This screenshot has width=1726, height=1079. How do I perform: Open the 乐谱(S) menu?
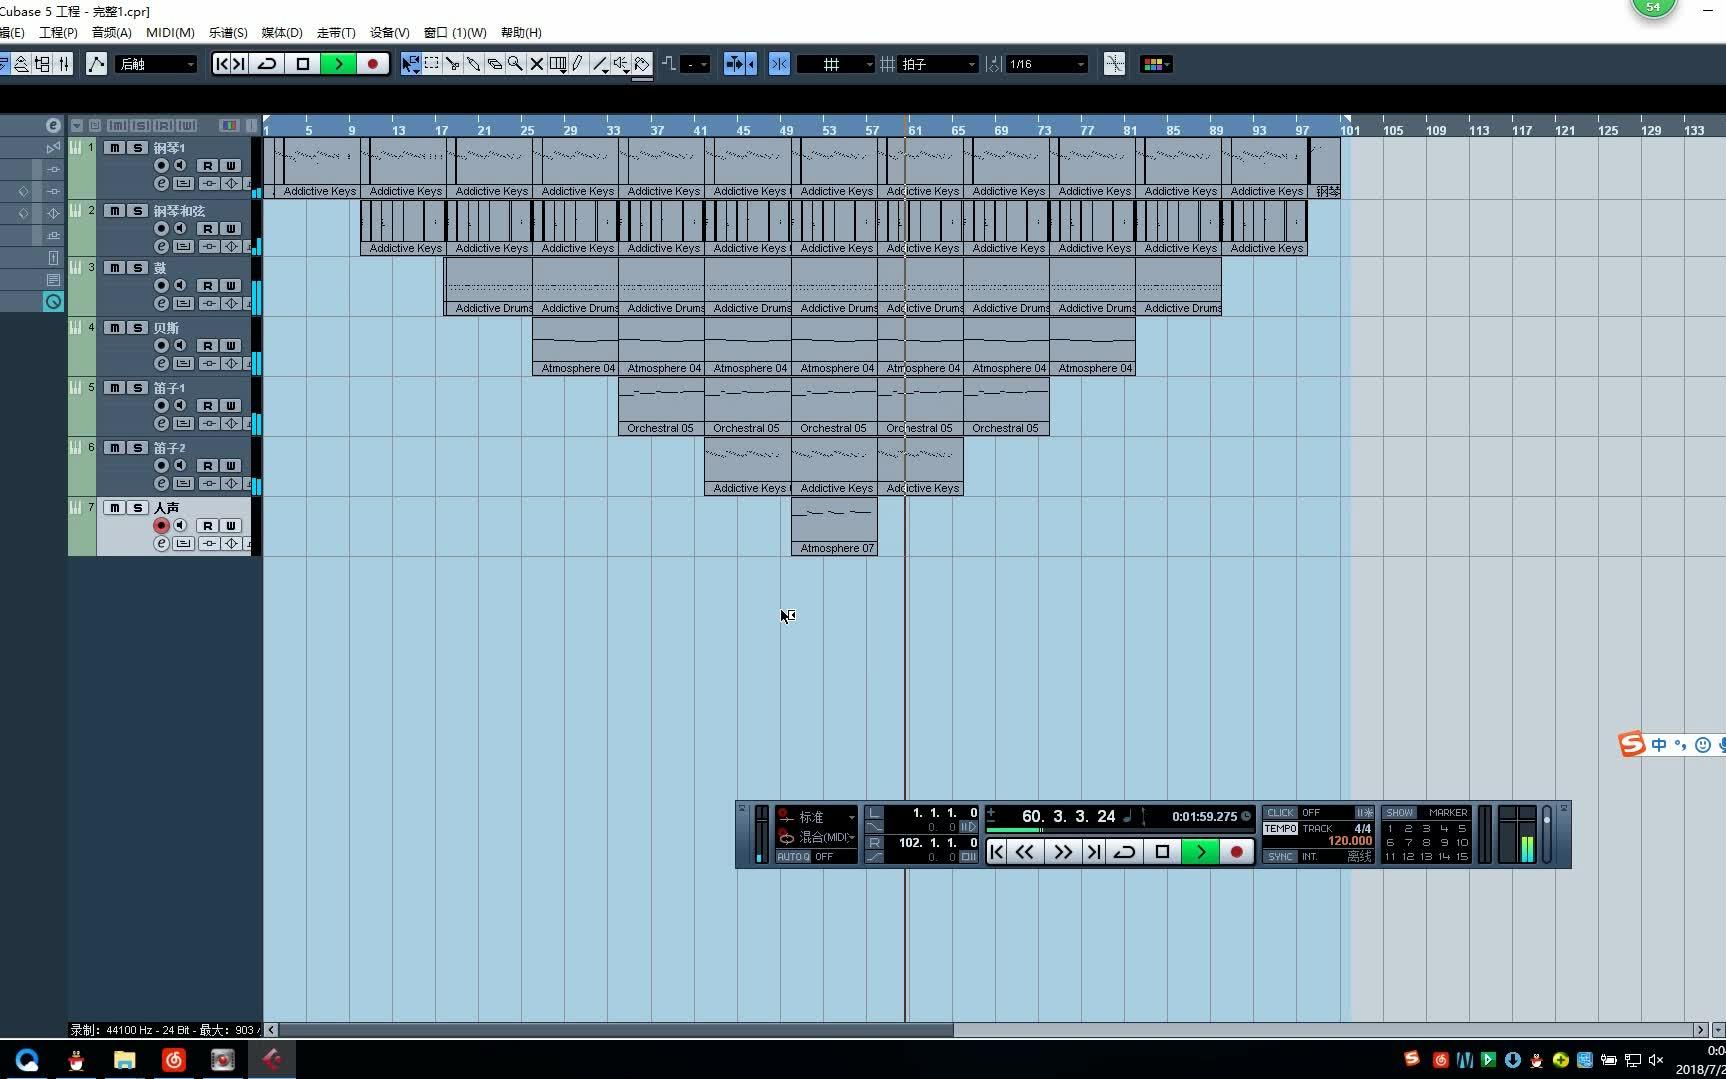(228, 32)
